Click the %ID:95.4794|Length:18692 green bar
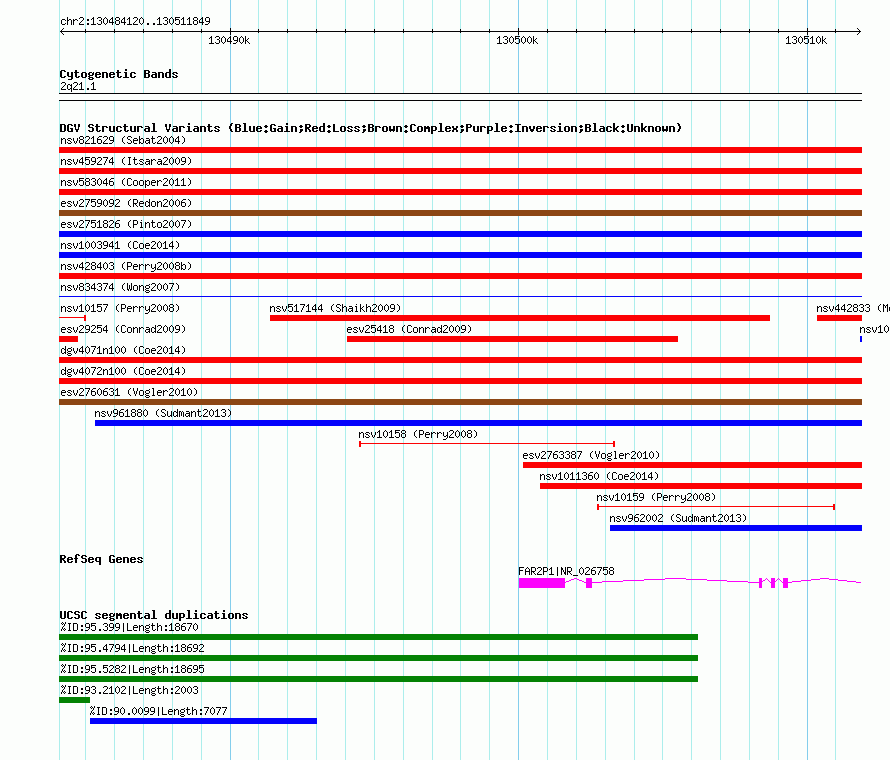This screenshot has height=760, width=890. click(x=379, y=658)
